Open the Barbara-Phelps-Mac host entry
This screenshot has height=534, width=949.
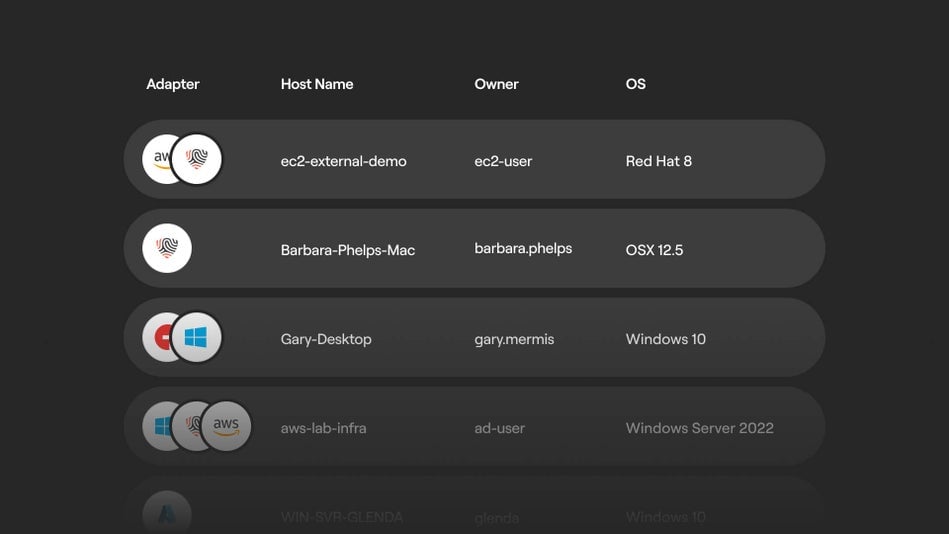pyautogui.click(x=347, y=250)
